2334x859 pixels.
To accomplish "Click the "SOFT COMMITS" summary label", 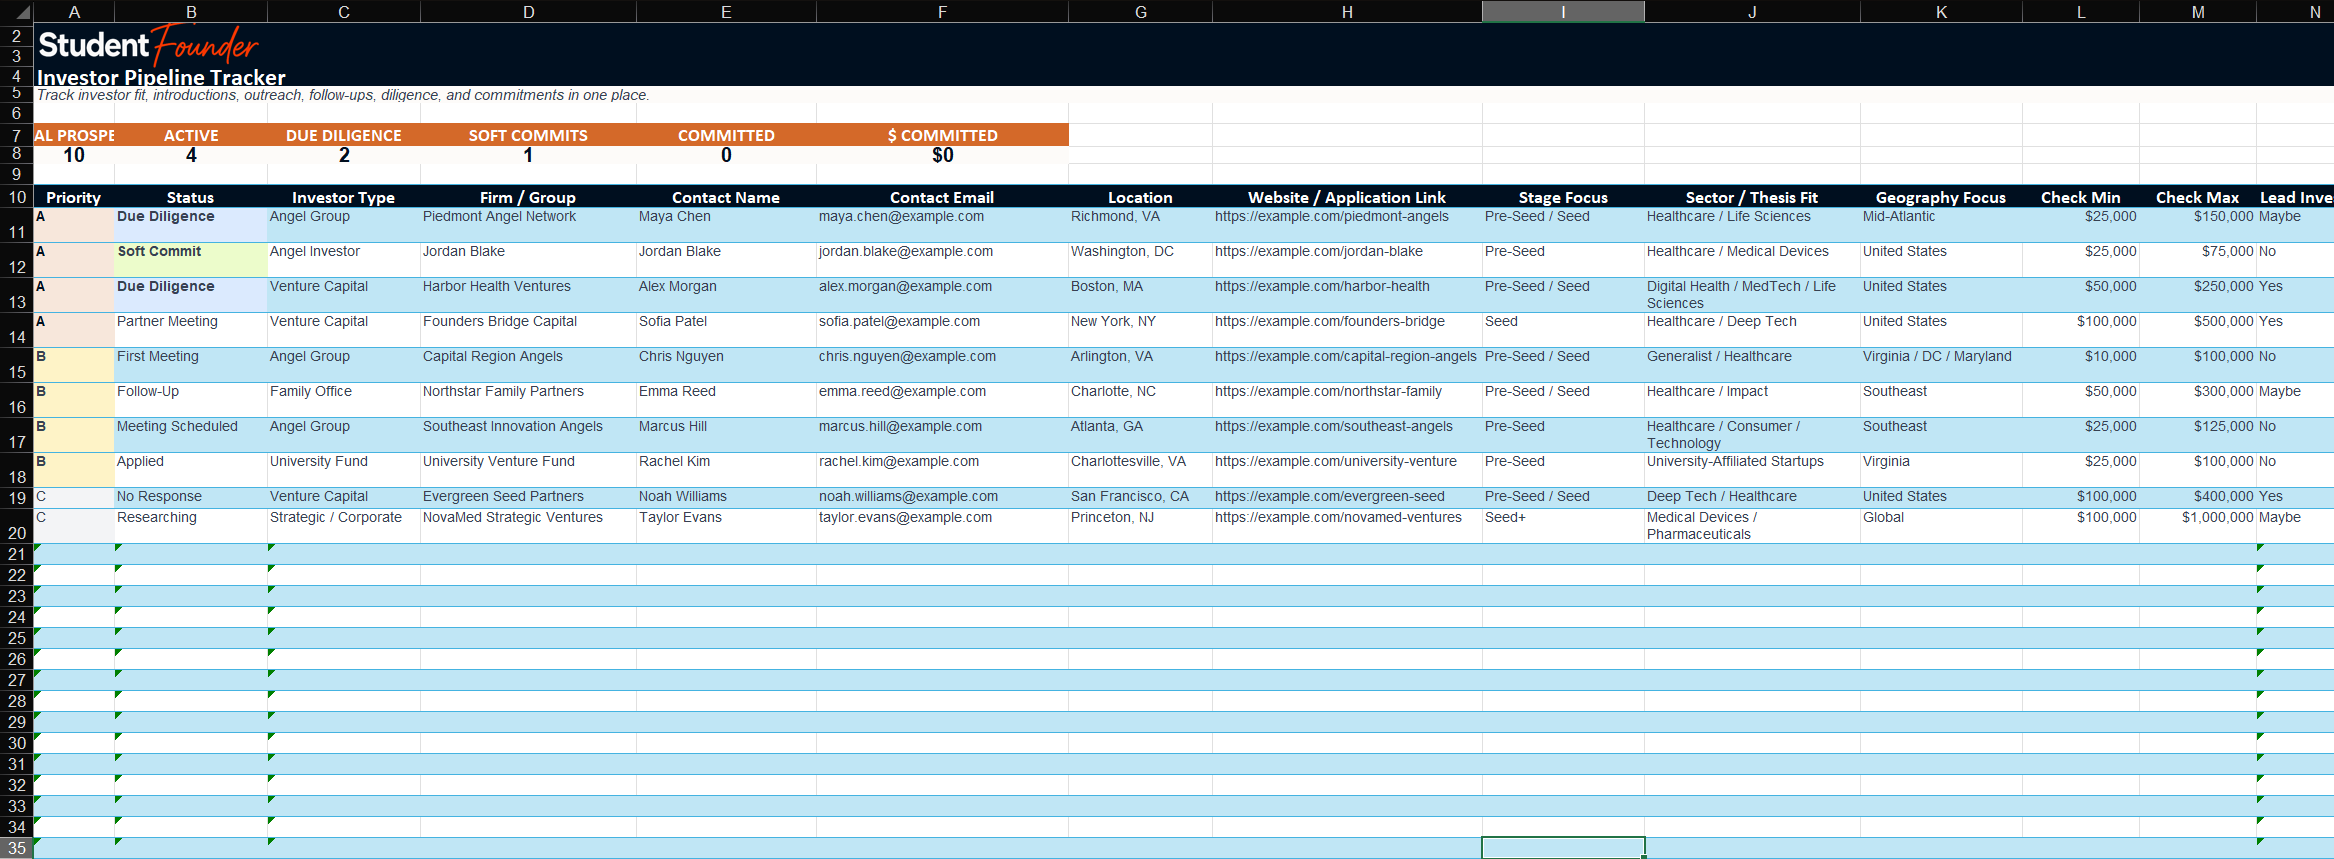I will point(528,136).
